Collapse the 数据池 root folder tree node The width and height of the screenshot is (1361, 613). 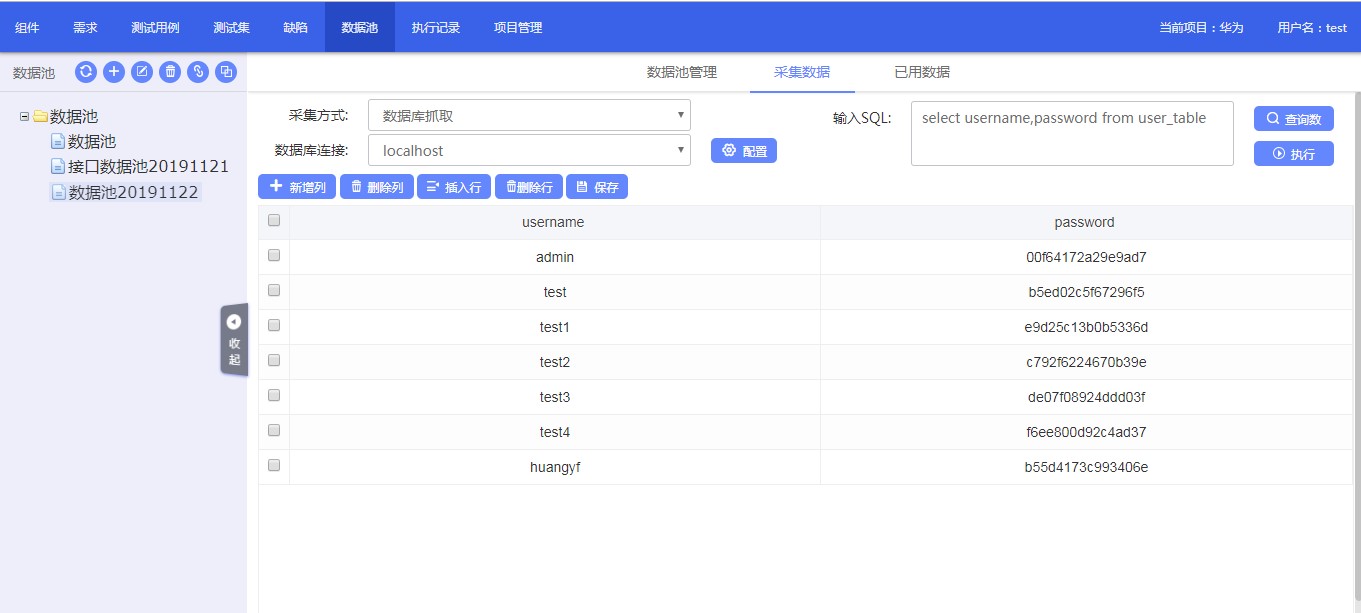24,117
